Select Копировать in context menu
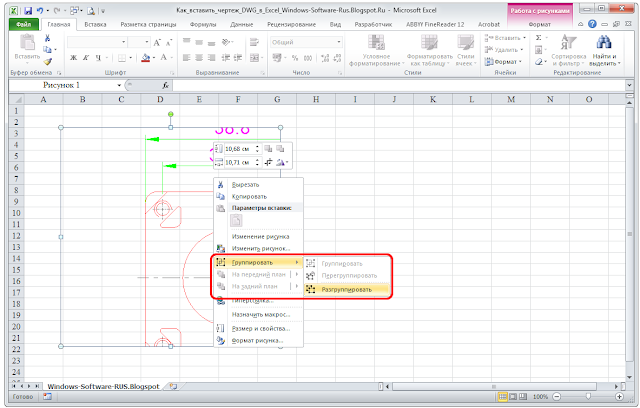 (x=258, y=197)
